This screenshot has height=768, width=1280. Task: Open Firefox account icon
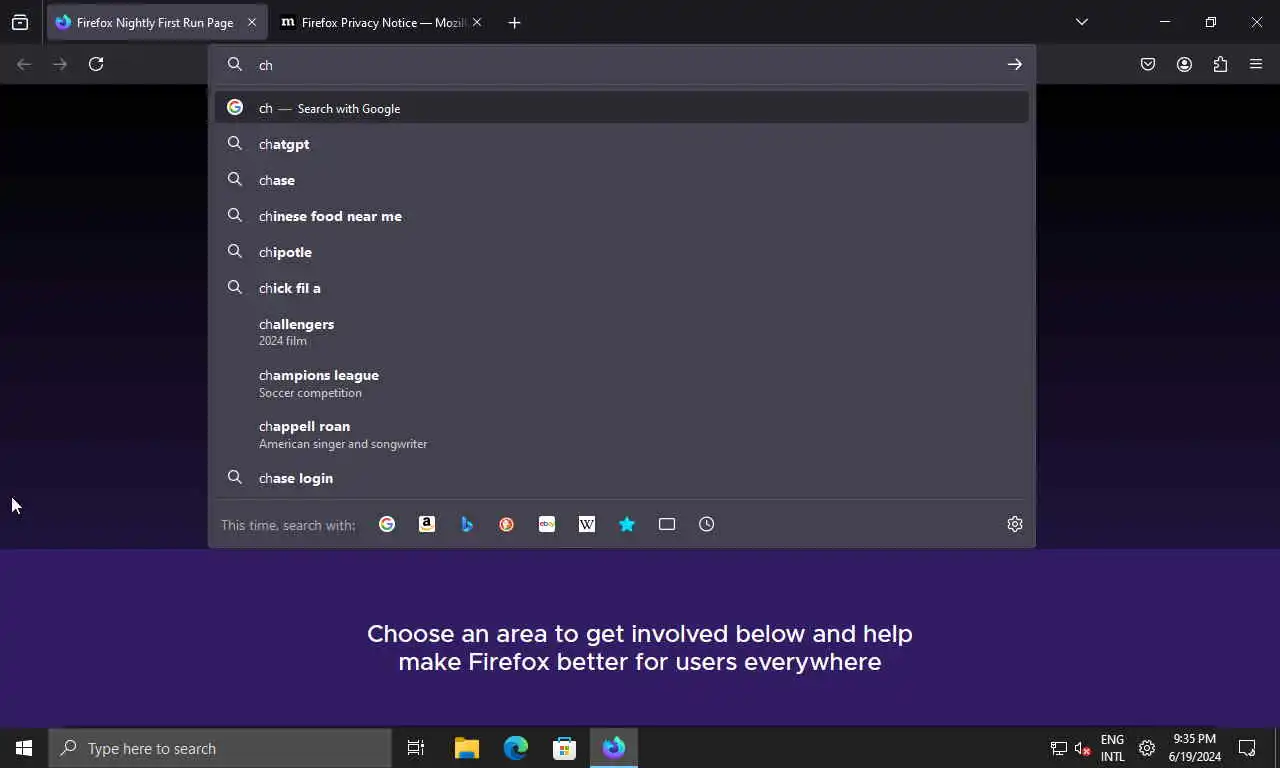(1184, 64)
